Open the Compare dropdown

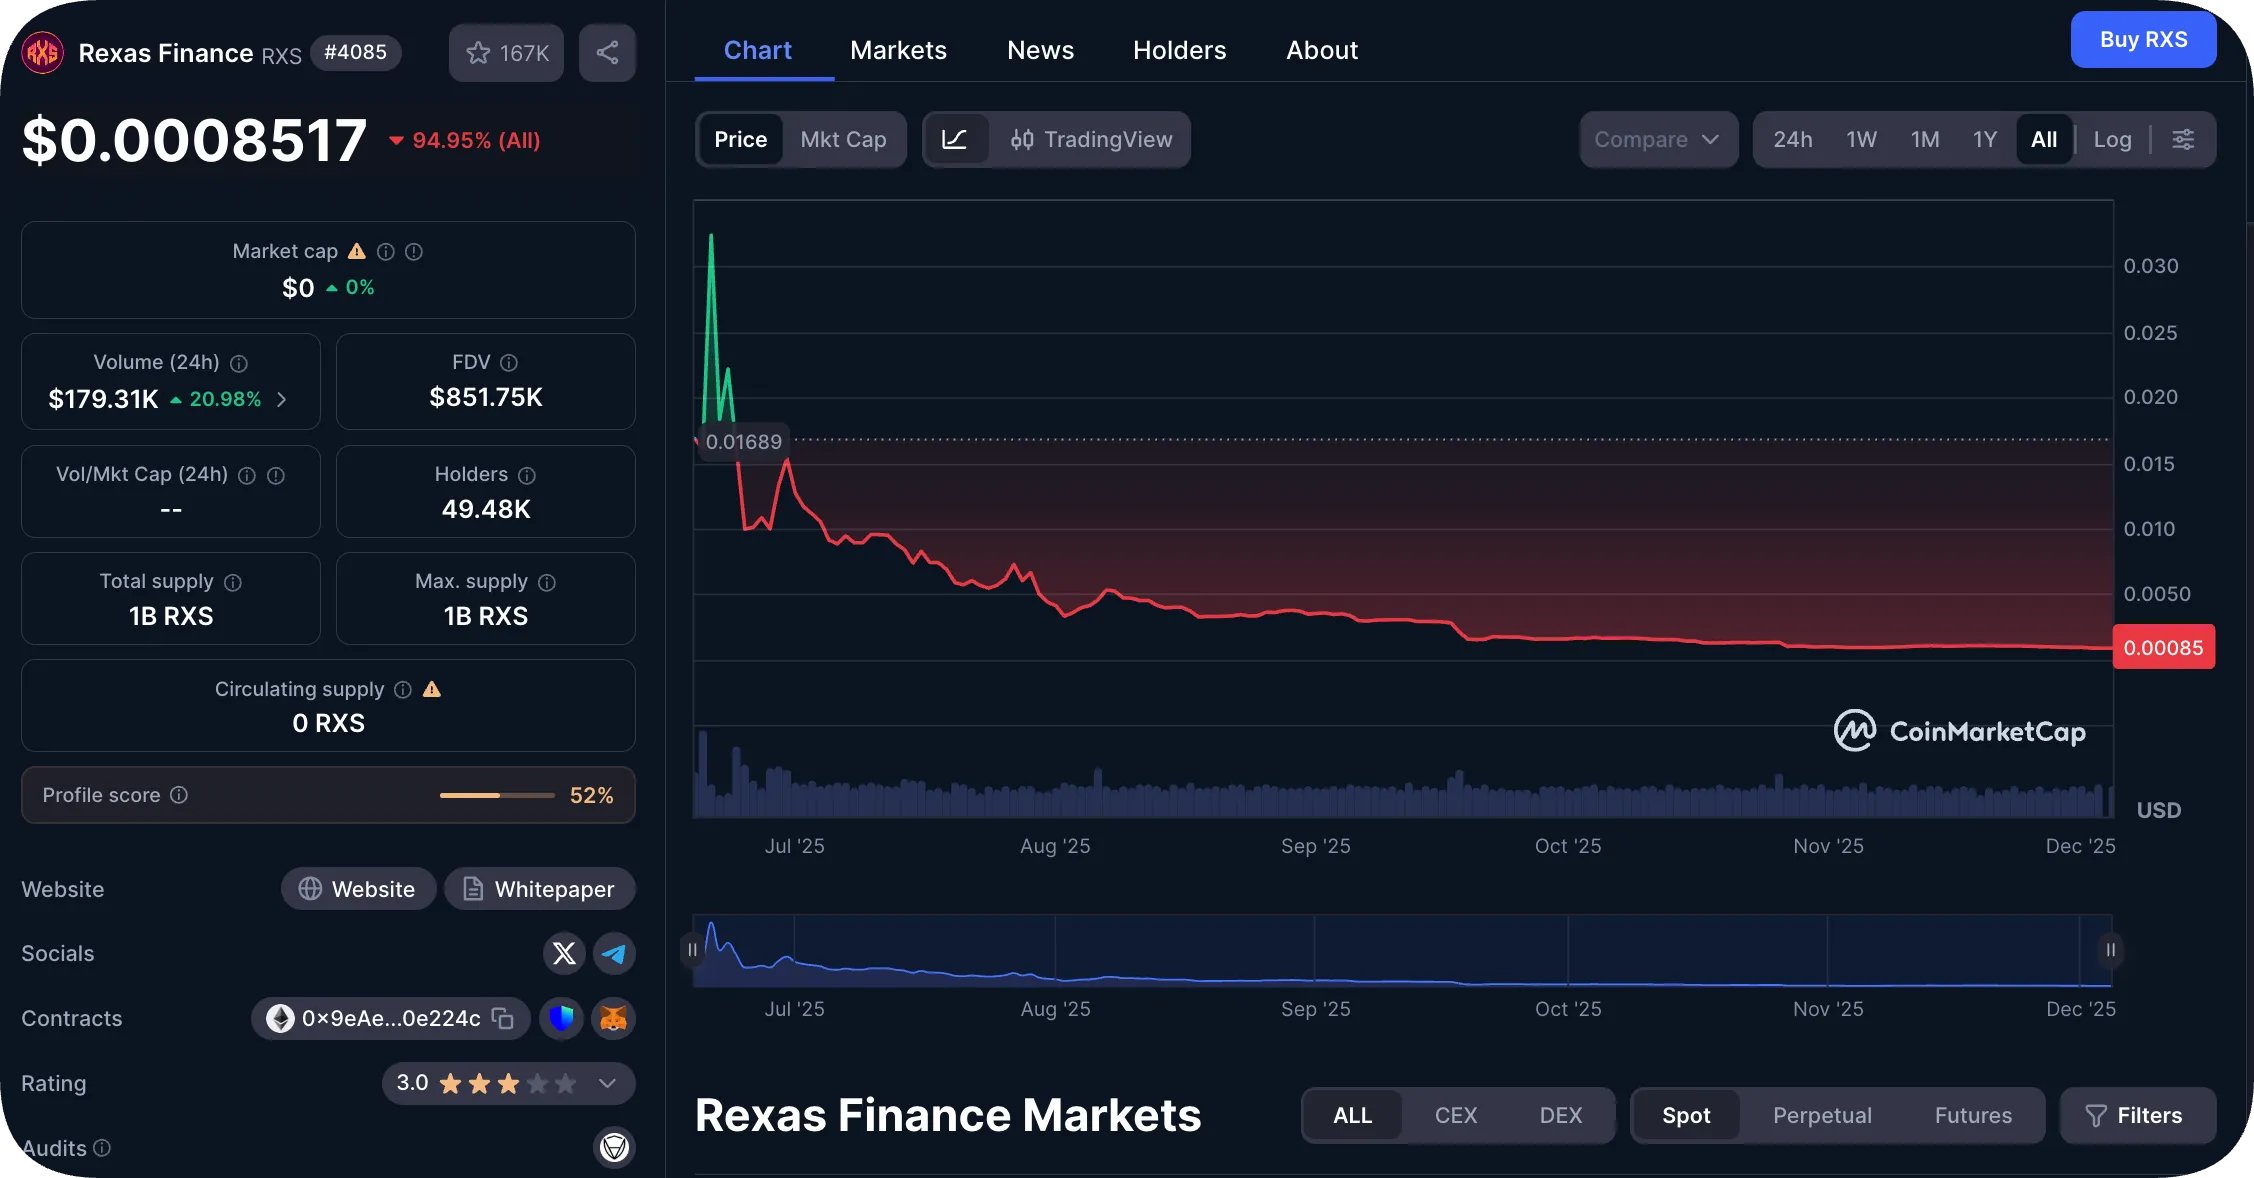pyautogui.click(x=1657, y=139)
